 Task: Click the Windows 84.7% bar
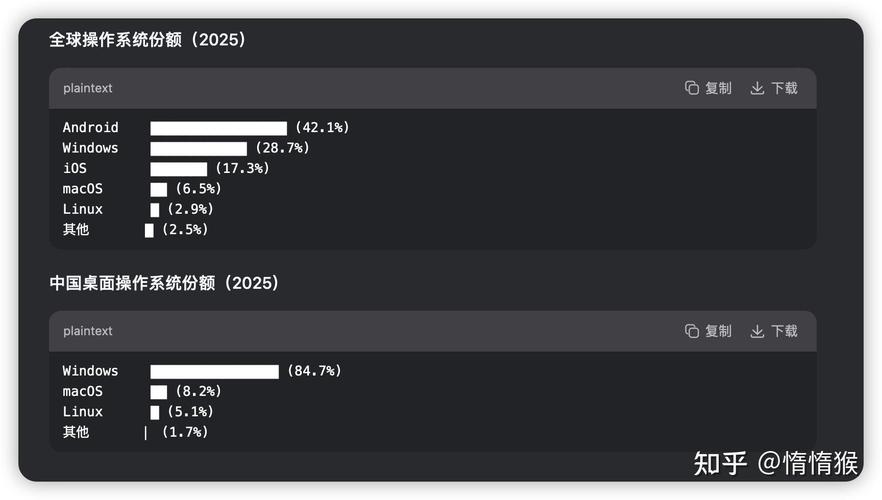[x=214, y=372]
